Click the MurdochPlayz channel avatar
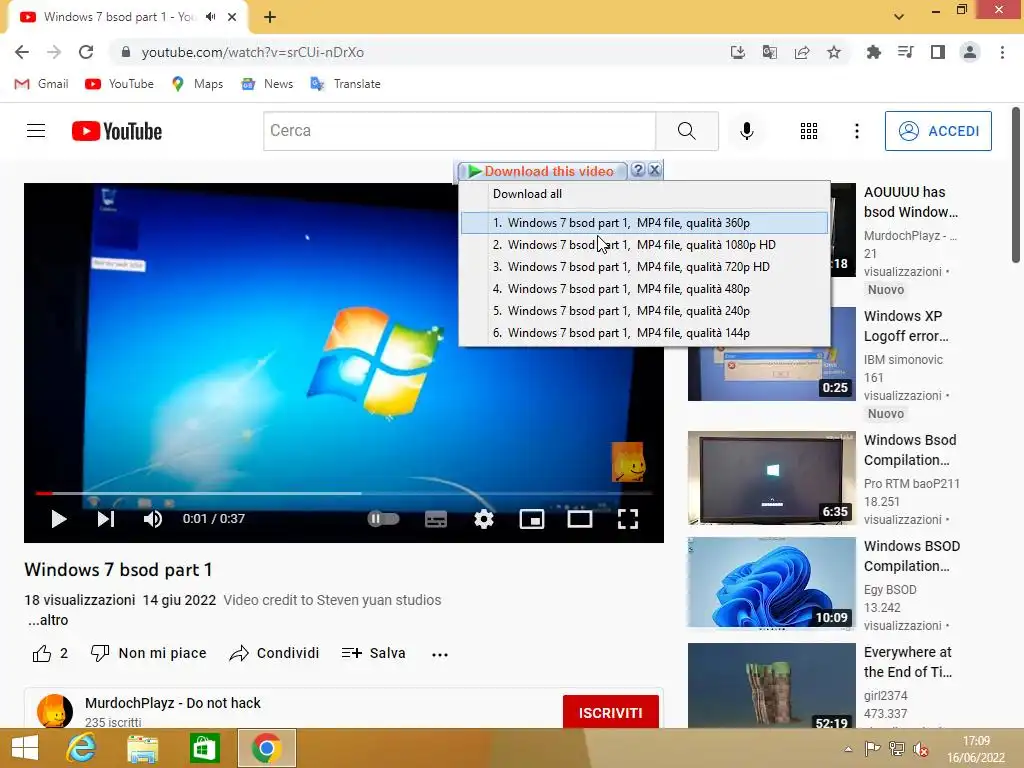The width and height of the screenshot is (1024, 768). click(x=55, y=711)
